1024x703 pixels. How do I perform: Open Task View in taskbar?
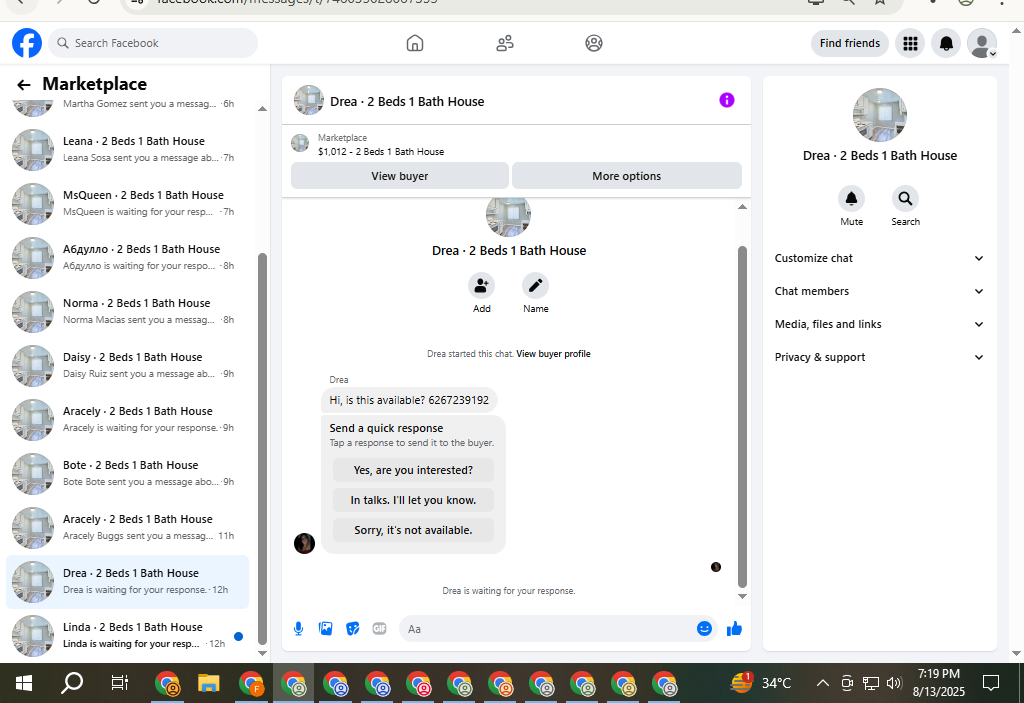tap(120, 683)
